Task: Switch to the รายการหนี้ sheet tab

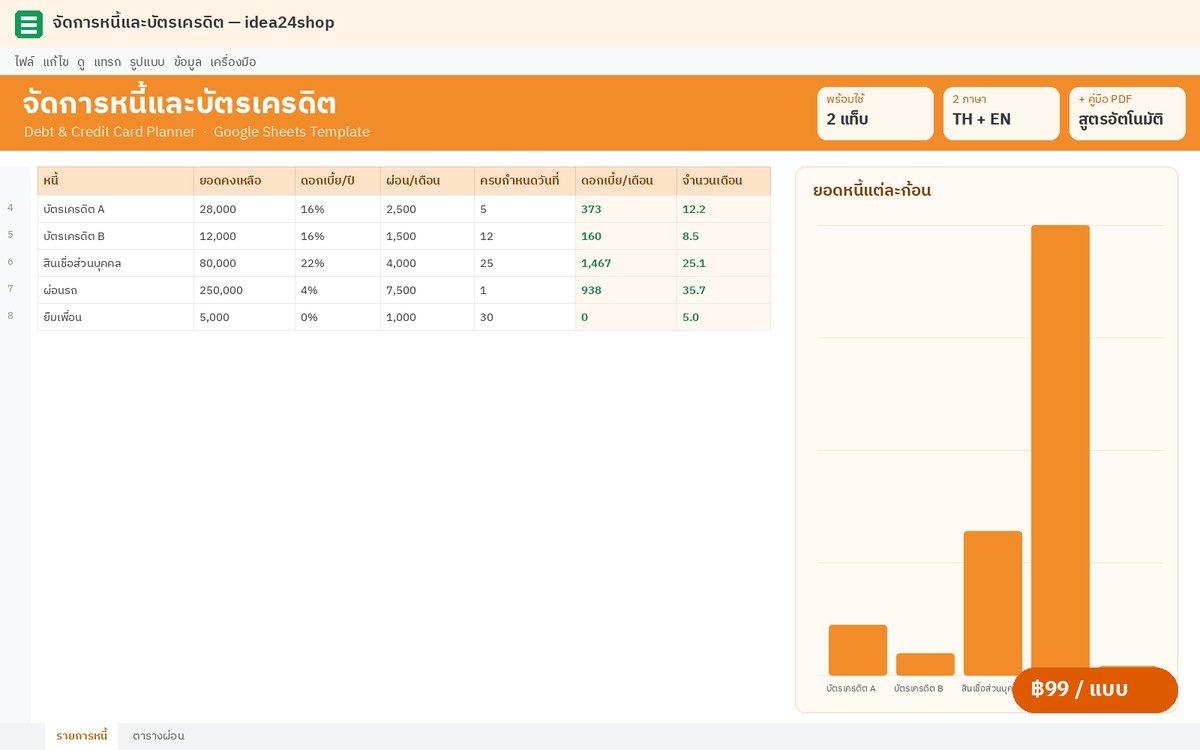Action: click(82, 736)
